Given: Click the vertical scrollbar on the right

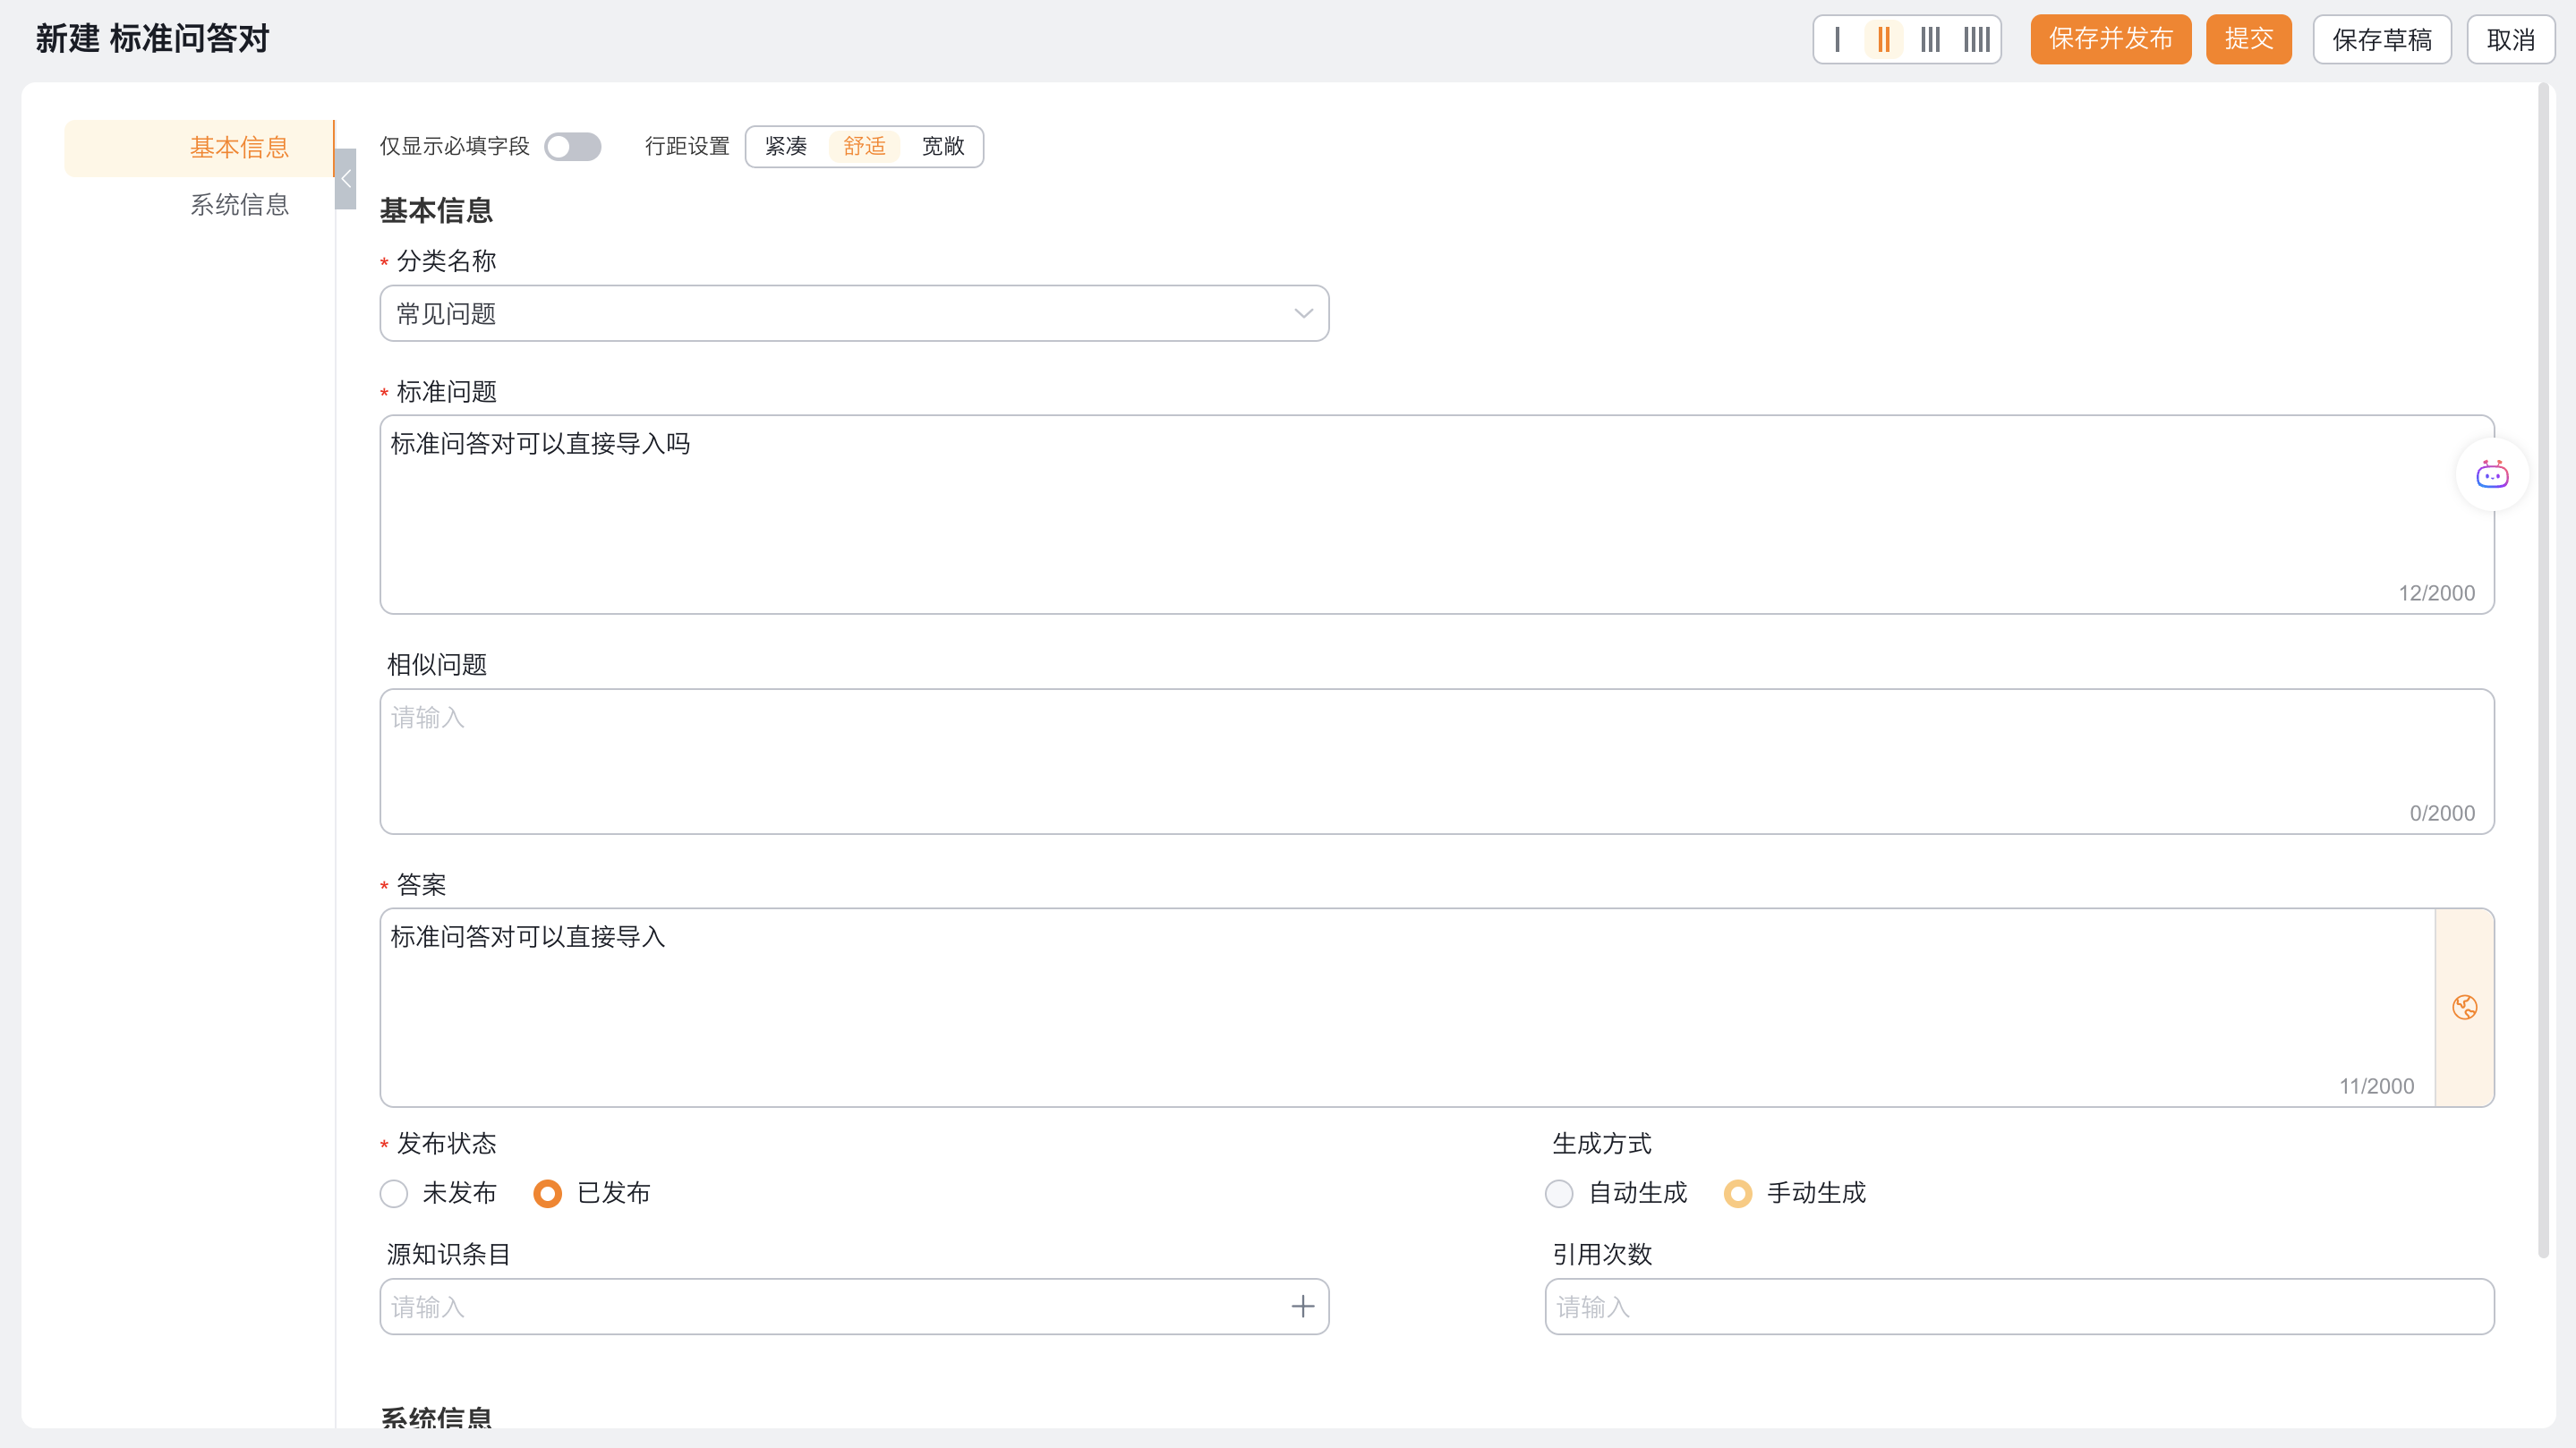Looking at the screenshot, I should click(x=2543, y=670).
